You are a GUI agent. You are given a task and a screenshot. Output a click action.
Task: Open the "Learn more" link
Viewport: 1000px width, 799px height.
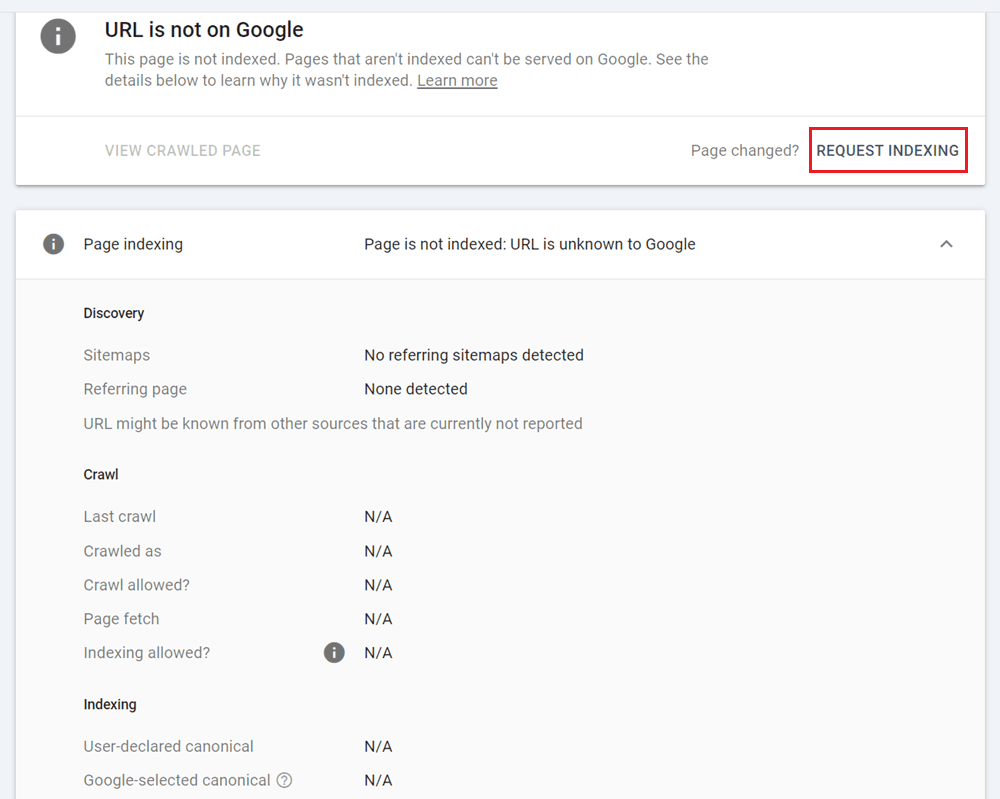click(x=457, y=80)
